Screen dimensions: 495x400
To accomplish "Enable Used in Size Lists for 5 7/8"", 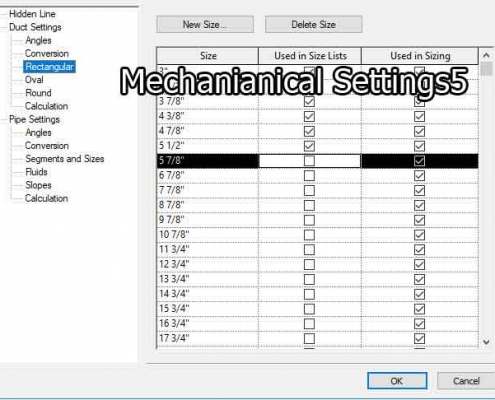I will tap(309, 161).
